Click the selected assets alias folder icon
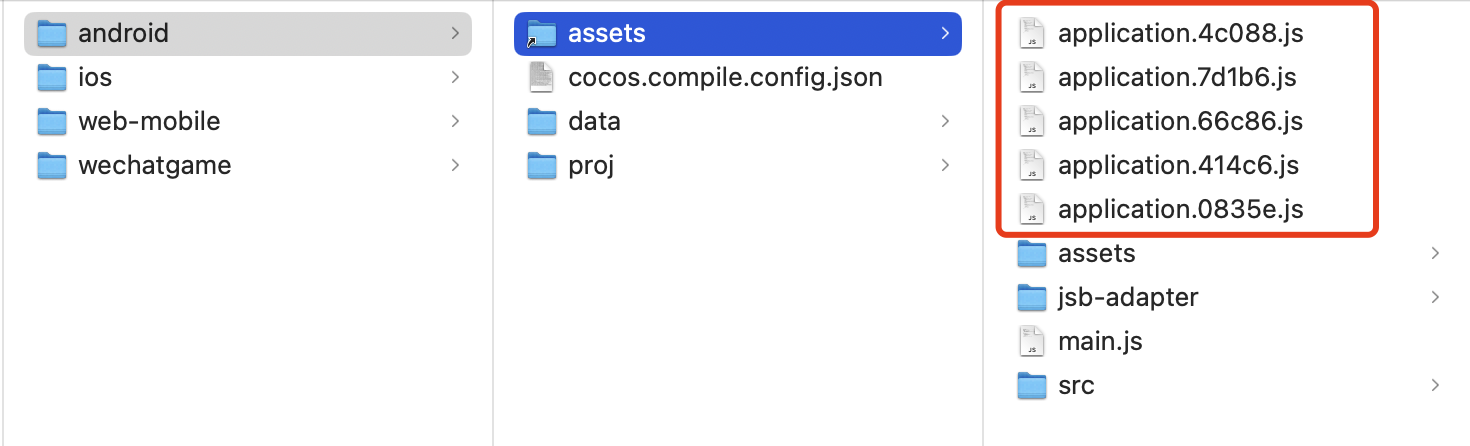Viewport: 1470px width, 446px height. click(541, 34)
